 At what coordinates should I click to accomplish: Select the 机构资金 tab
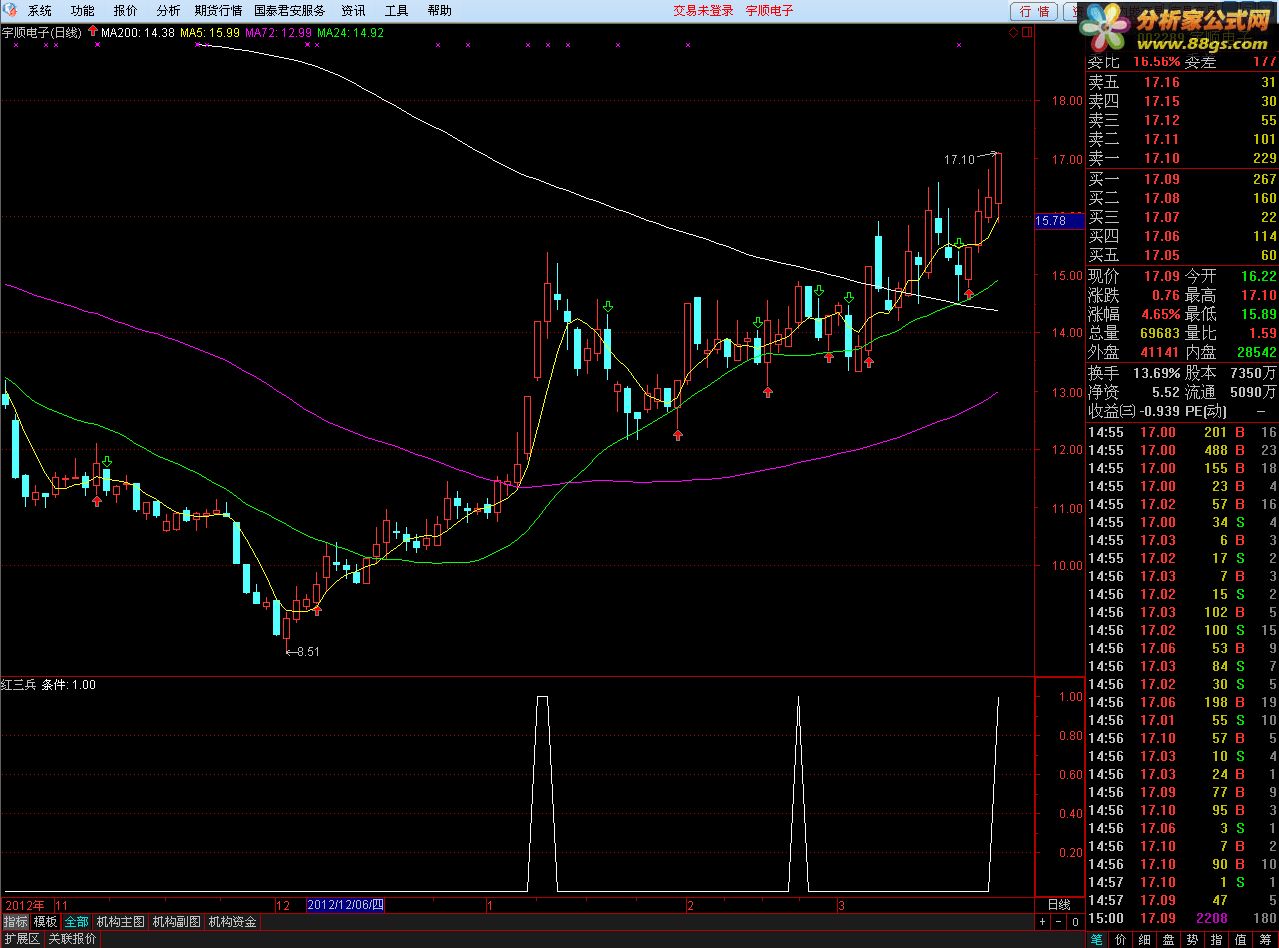pos(232,922)
